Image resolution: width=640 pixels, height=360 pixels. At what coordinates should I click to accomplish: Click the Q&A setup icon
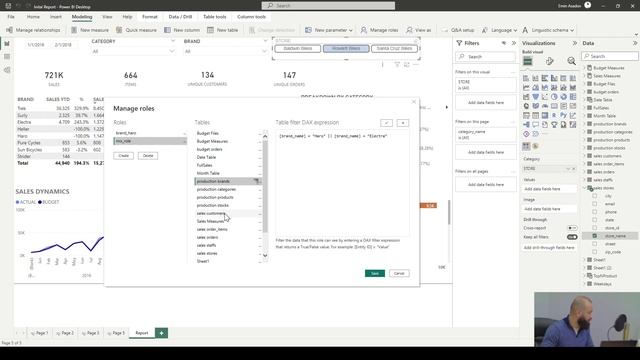coord(445,30)
